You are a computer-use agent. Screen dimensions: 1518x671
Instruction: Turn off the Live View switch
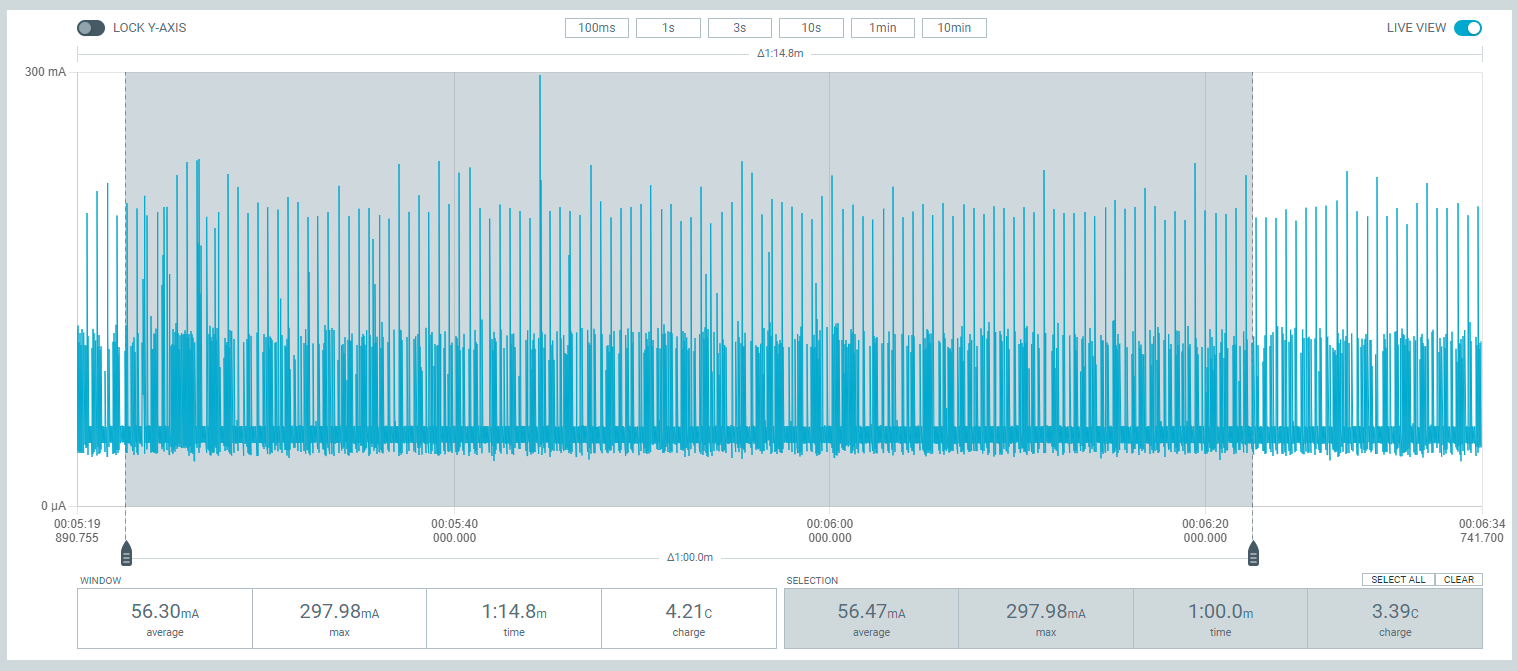pos(1468,28)
